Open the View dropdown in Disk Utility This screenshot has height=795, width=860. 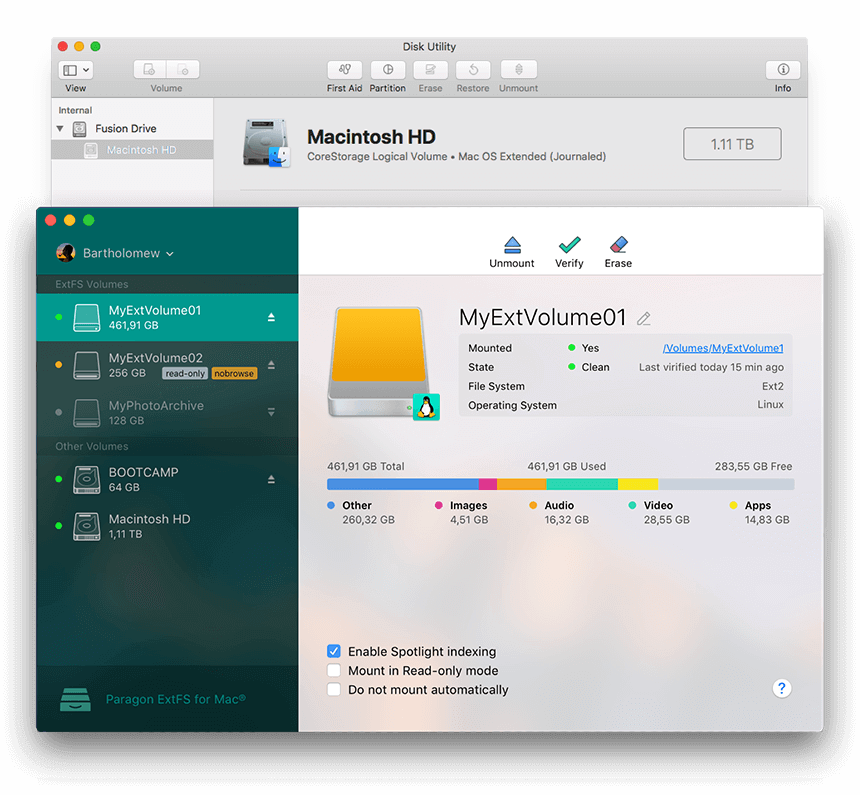point(75,70)
